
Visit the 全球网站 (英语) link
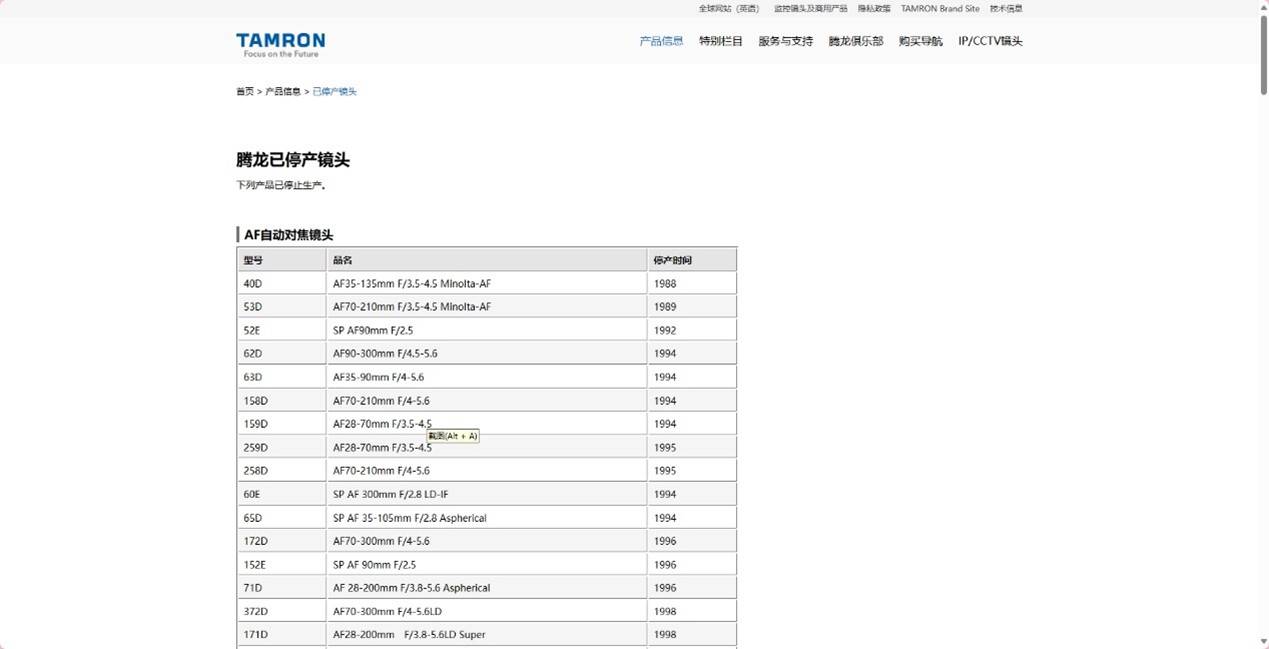(x=728, y=9)
